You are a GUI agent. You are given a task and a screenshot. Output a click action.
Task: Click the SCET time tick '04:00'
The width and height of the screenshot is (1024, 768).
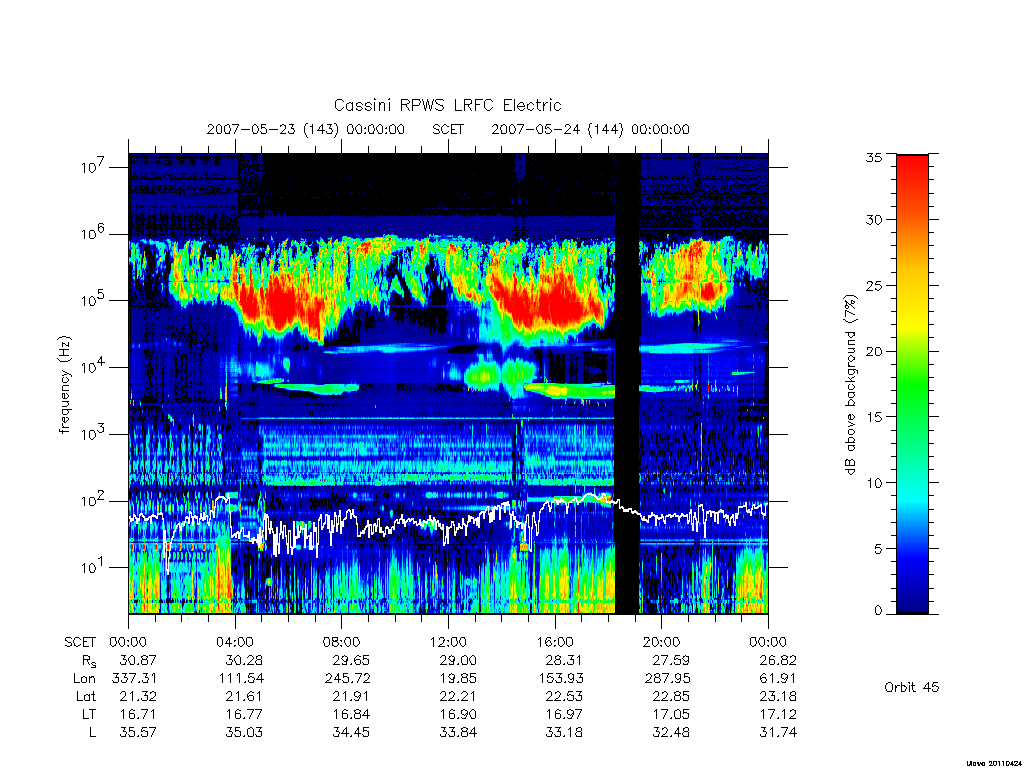click(235, 642)
